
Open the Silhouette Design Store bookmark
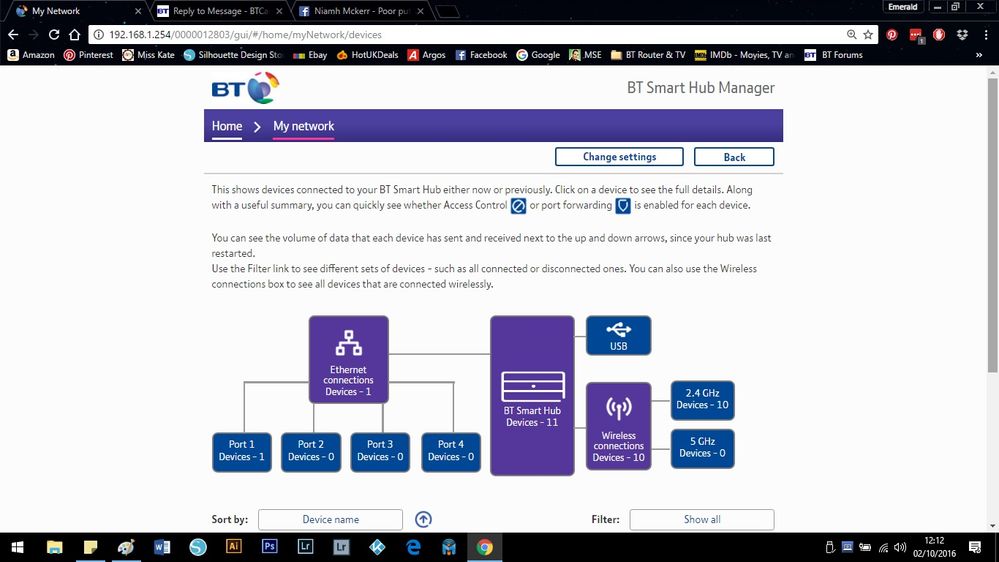point(233,55)
